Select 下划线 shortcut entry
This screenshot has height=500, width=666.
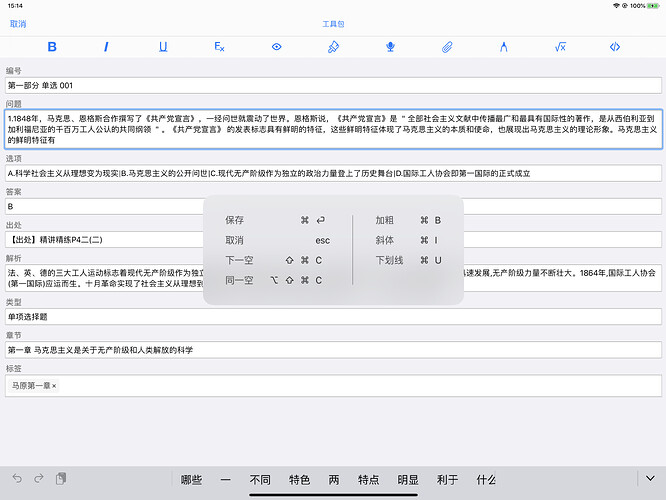[409, 260]
